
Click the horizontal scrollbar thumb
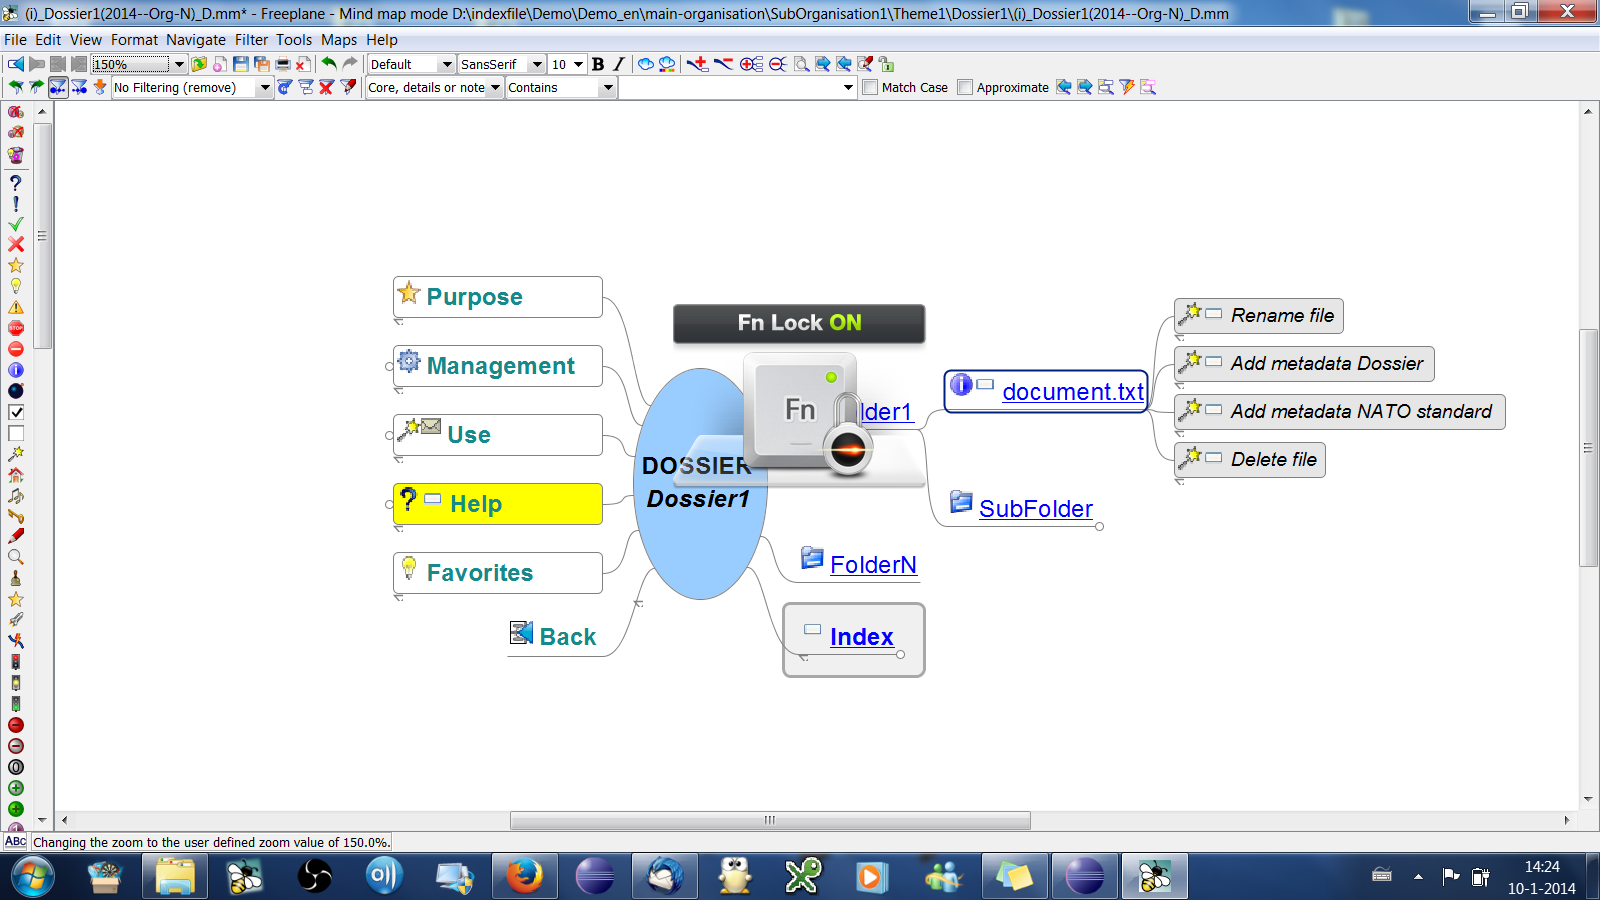(770, 820)
